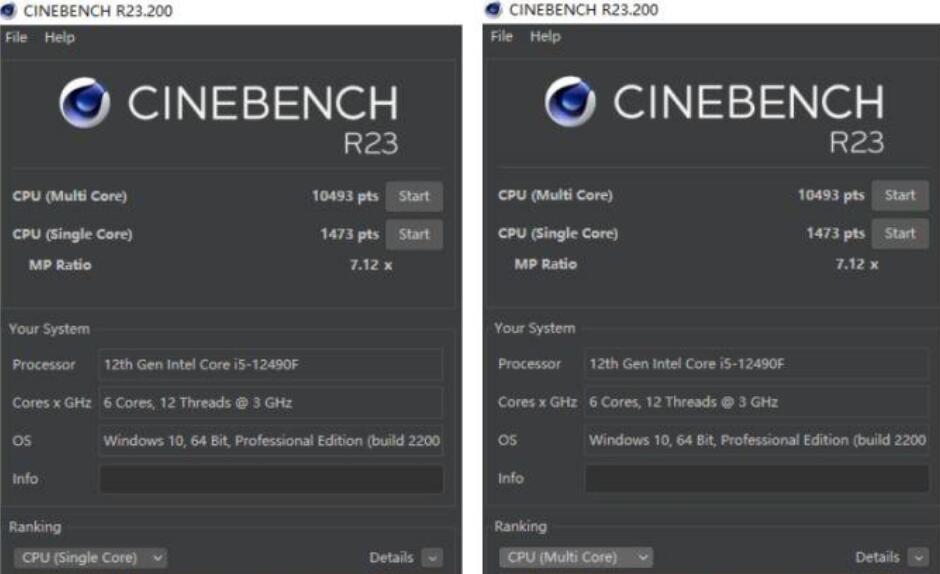Click '10493 pts' score in right window
Image resolution: width=940 pixels, height=574 pixels.
click(831, 195)
